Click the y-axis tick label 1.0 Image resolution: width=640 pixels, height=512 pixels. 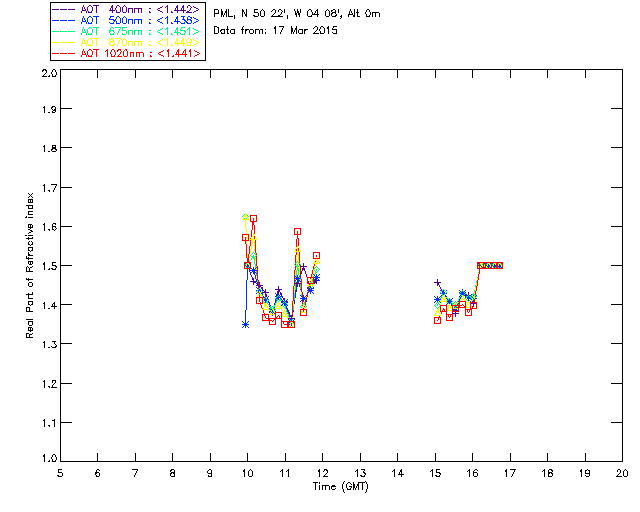click(x=49, y=458)
